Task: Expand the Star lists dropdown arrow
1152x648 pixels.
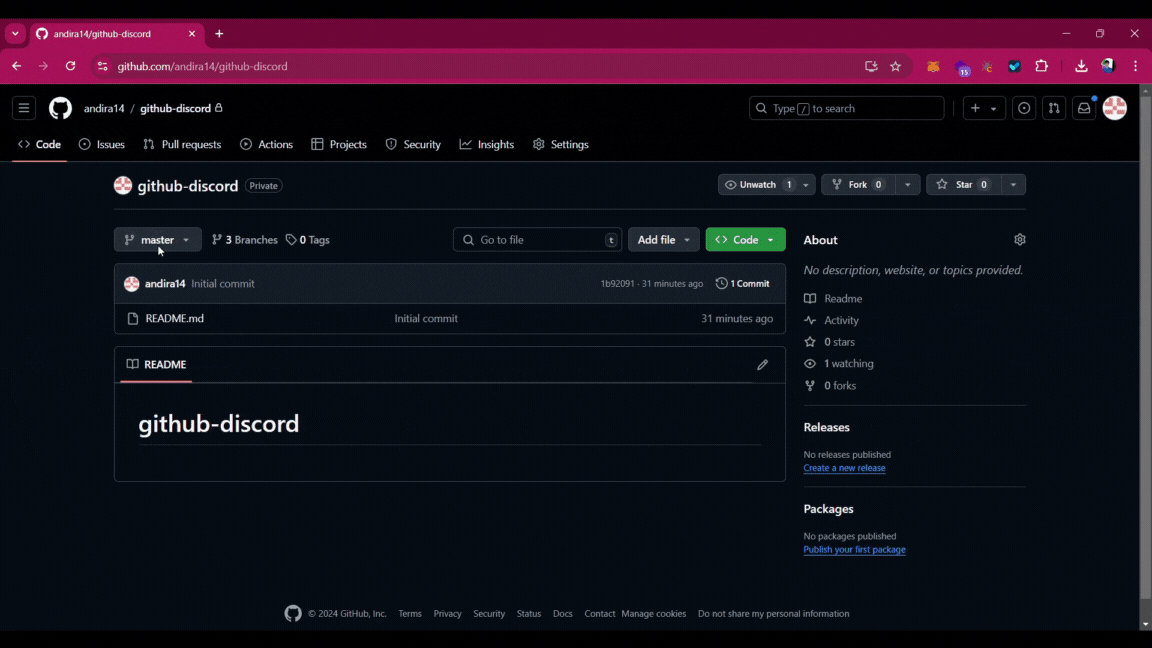Action: pos(1013,184)
